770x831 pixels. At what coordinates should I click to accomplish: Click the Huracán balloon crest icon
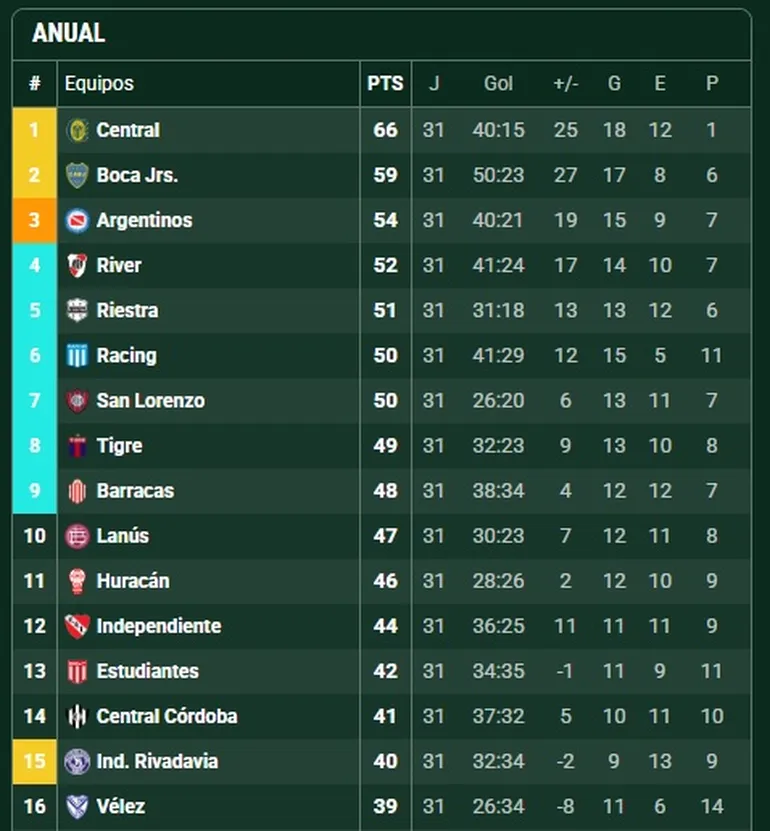click(x=77, y=581)
